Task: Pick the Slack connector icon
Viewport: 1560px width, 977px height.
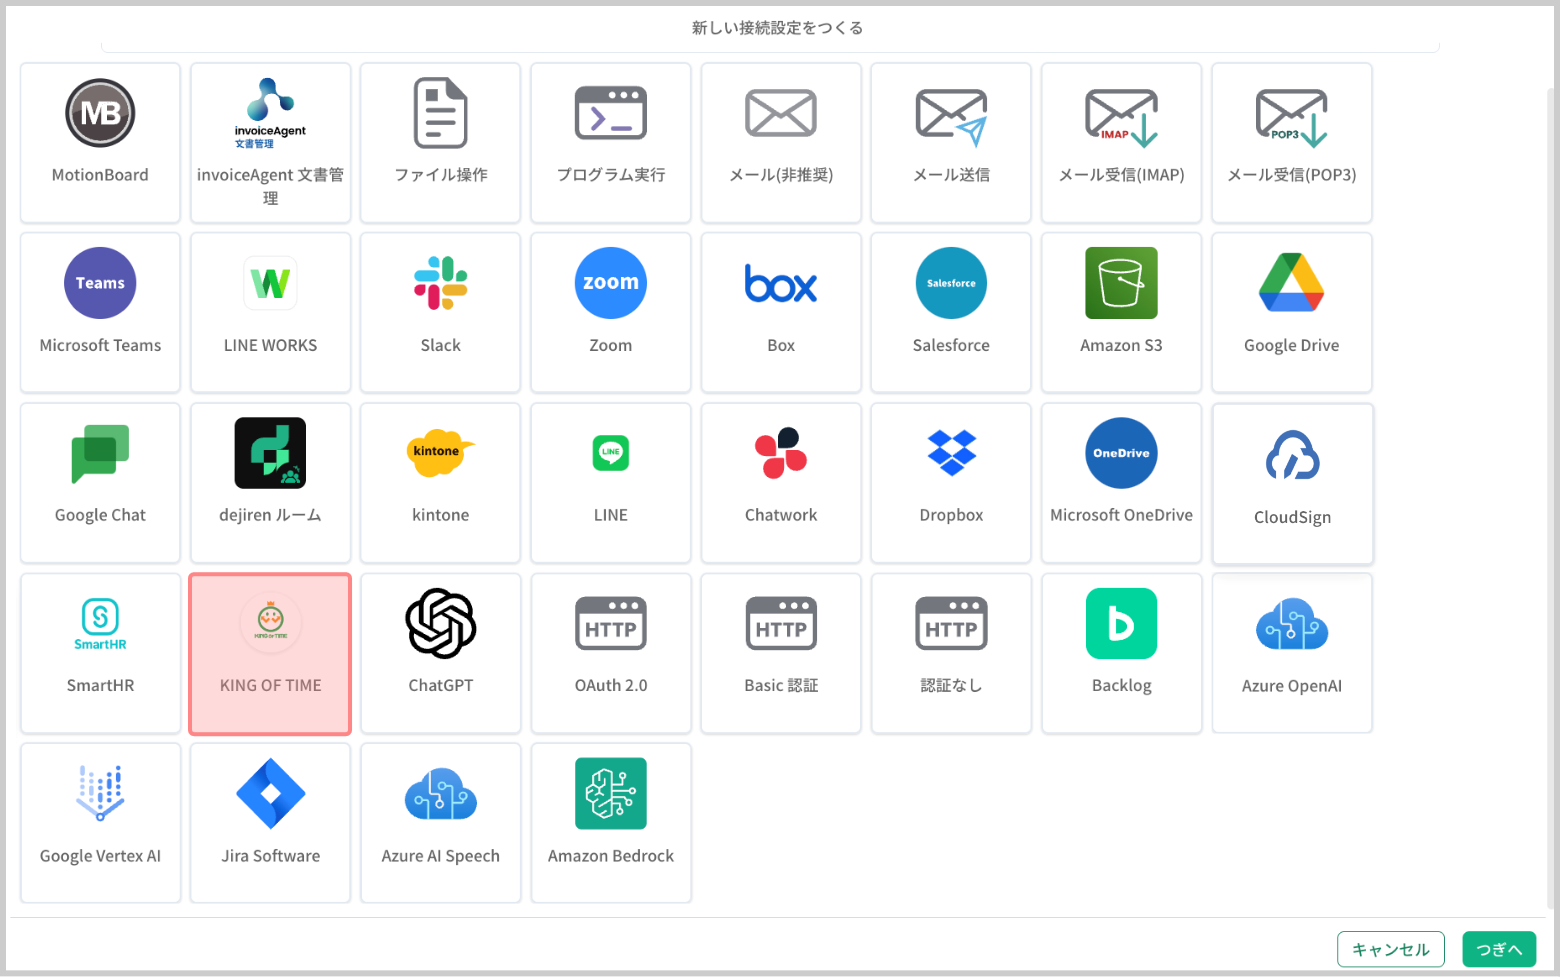Action: (441, 283)
